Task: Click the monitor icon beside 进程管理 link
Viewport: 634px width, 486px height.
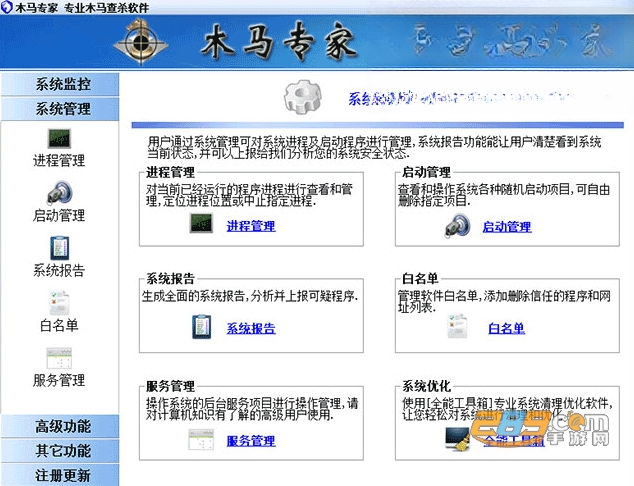Action: point(201,223)
